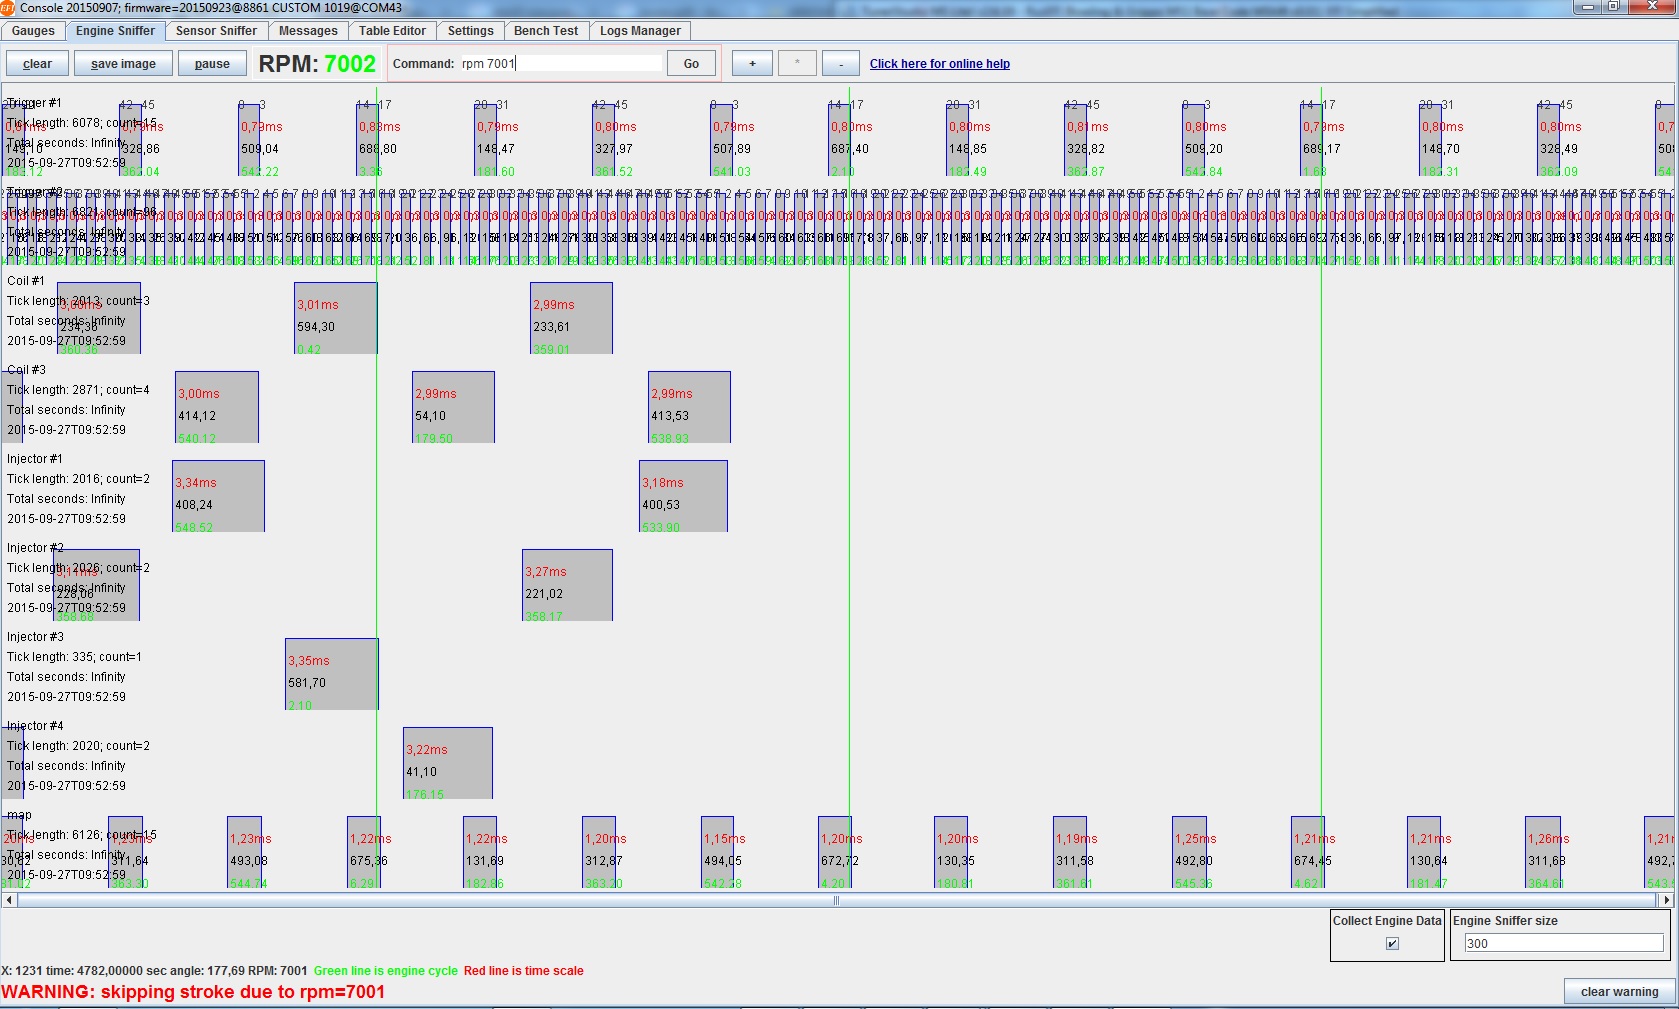Viewport: 1679px width, 1009px height.
Task: Click the RPM 7002 readout
Action: (x=317, y=64)
